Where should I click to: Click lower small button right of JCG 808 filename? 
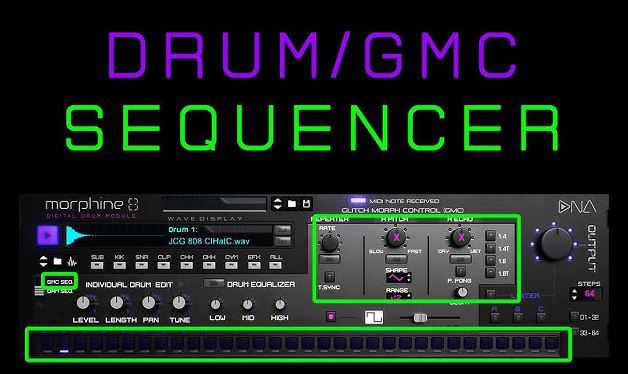[282, 241]
